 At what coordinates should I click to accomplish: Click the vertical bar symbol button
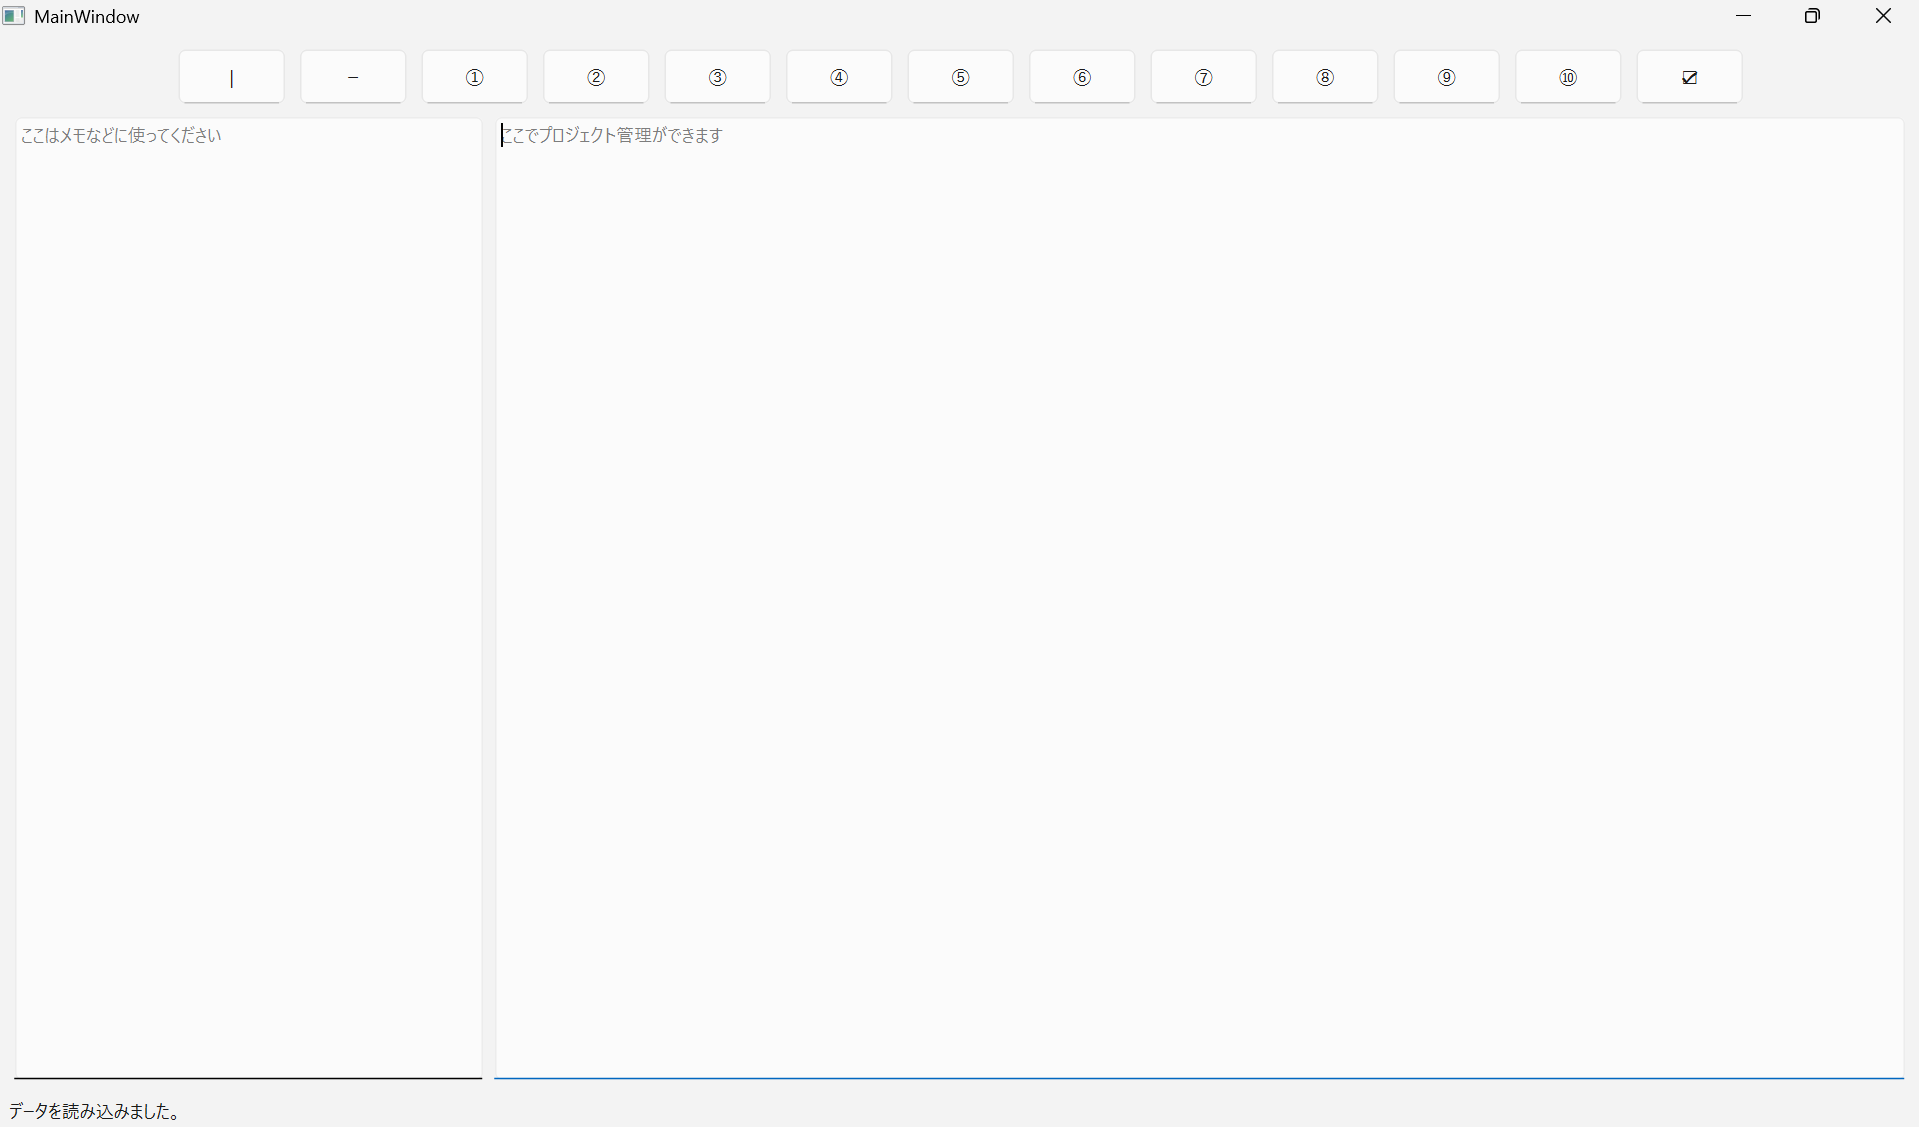231,77
